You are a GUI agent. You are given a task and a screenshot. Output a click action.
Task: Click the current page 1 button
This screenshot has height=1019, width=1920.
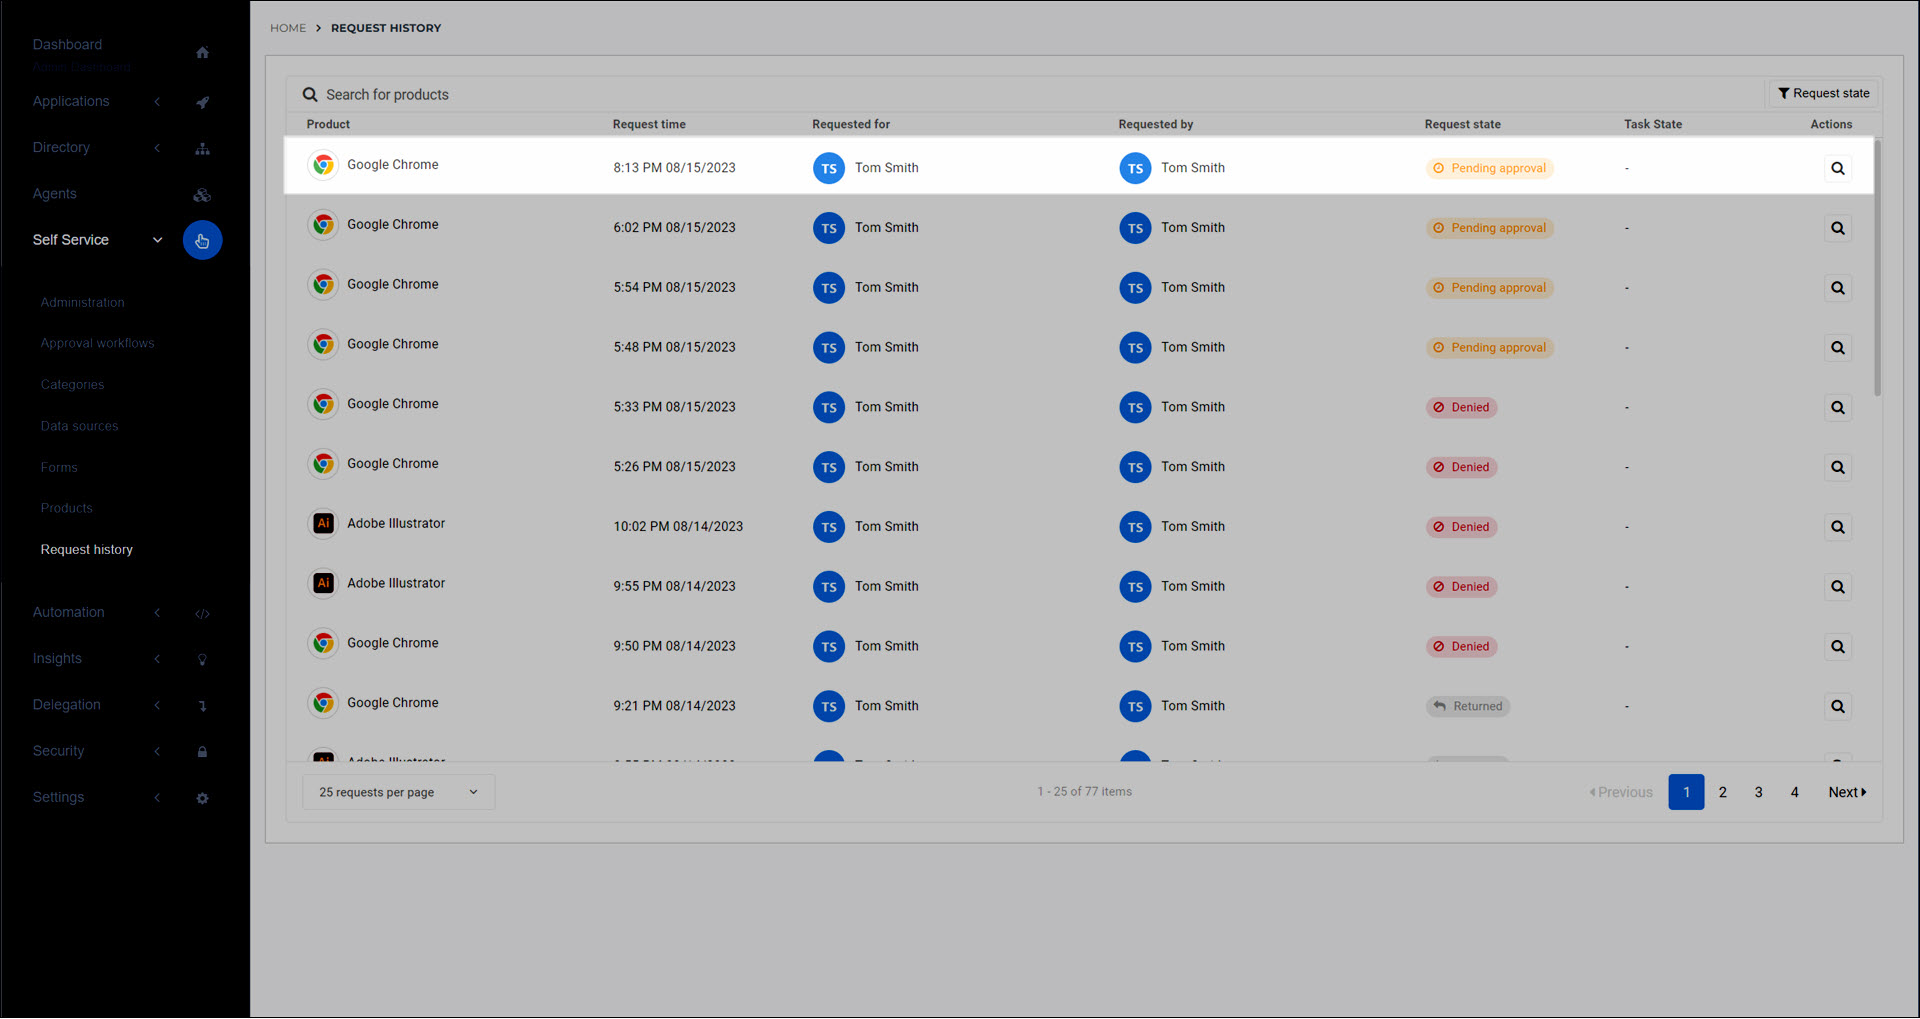coord(1686,792)
